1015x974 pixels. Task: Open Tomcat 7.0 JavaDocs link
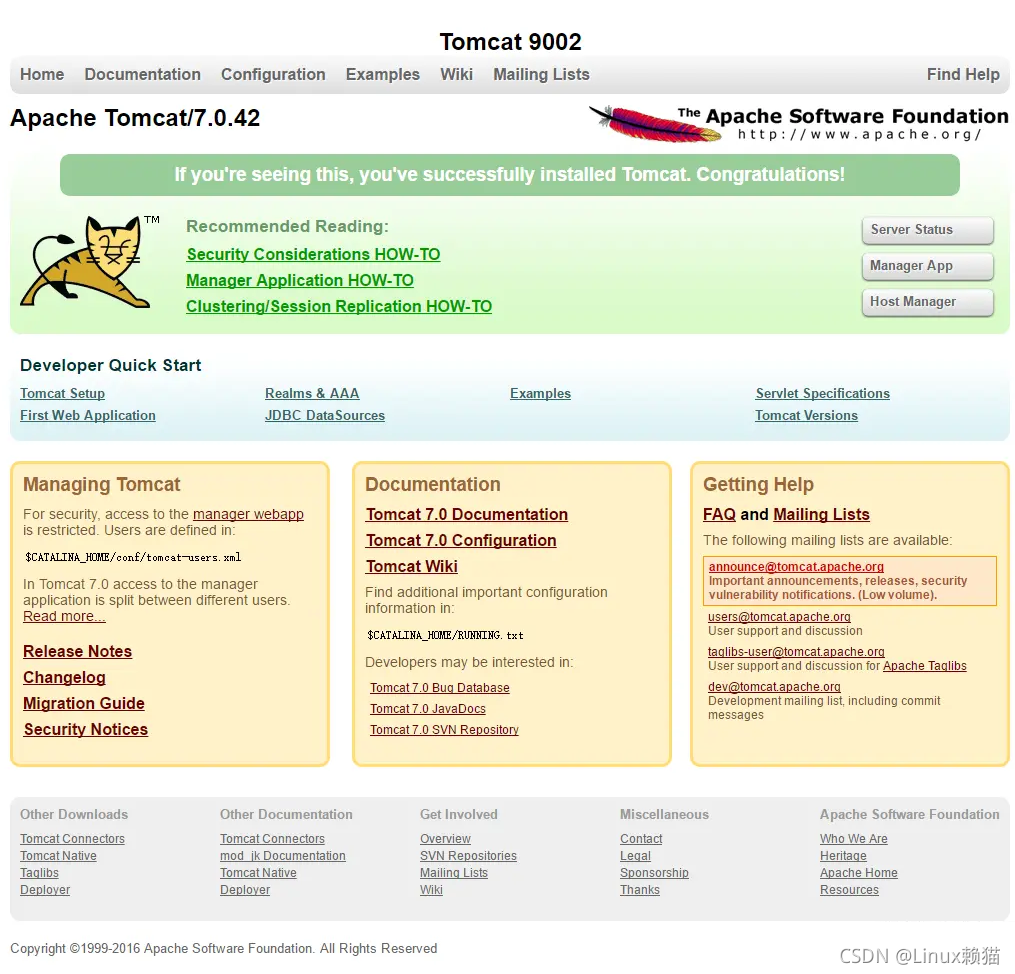(428, 709)
